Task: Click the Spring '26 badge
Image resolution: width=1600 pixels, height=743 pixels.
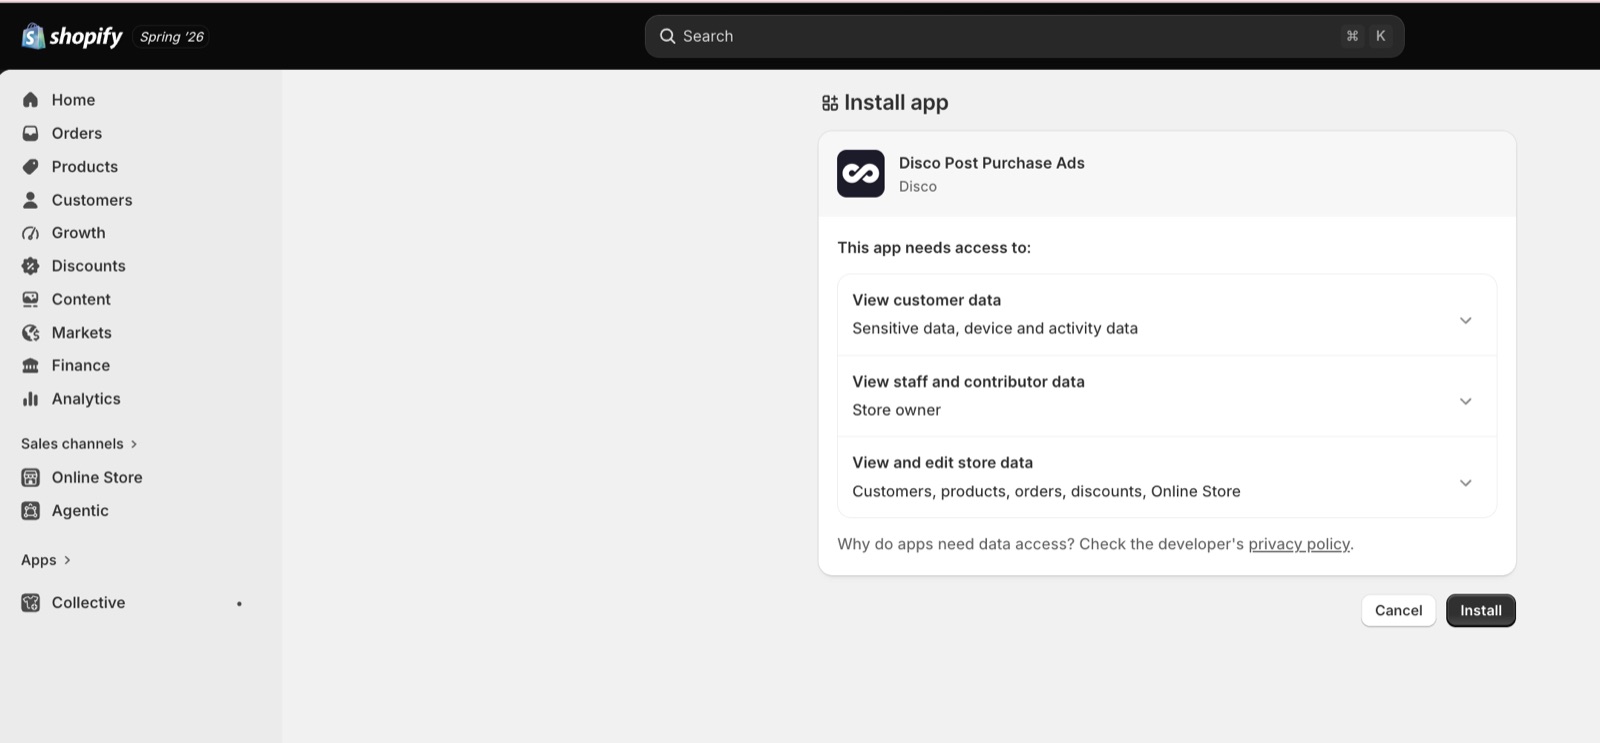Action: click(172, 37)
